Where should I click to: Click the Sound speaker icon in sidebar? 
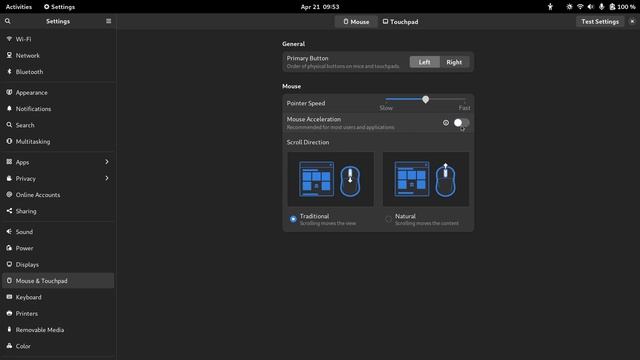(x=9, y=231)
